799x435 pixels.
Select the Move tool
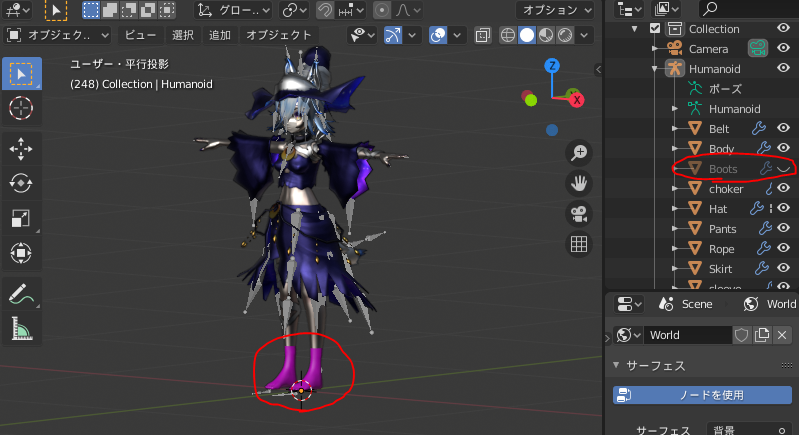(x=21, y=149)
